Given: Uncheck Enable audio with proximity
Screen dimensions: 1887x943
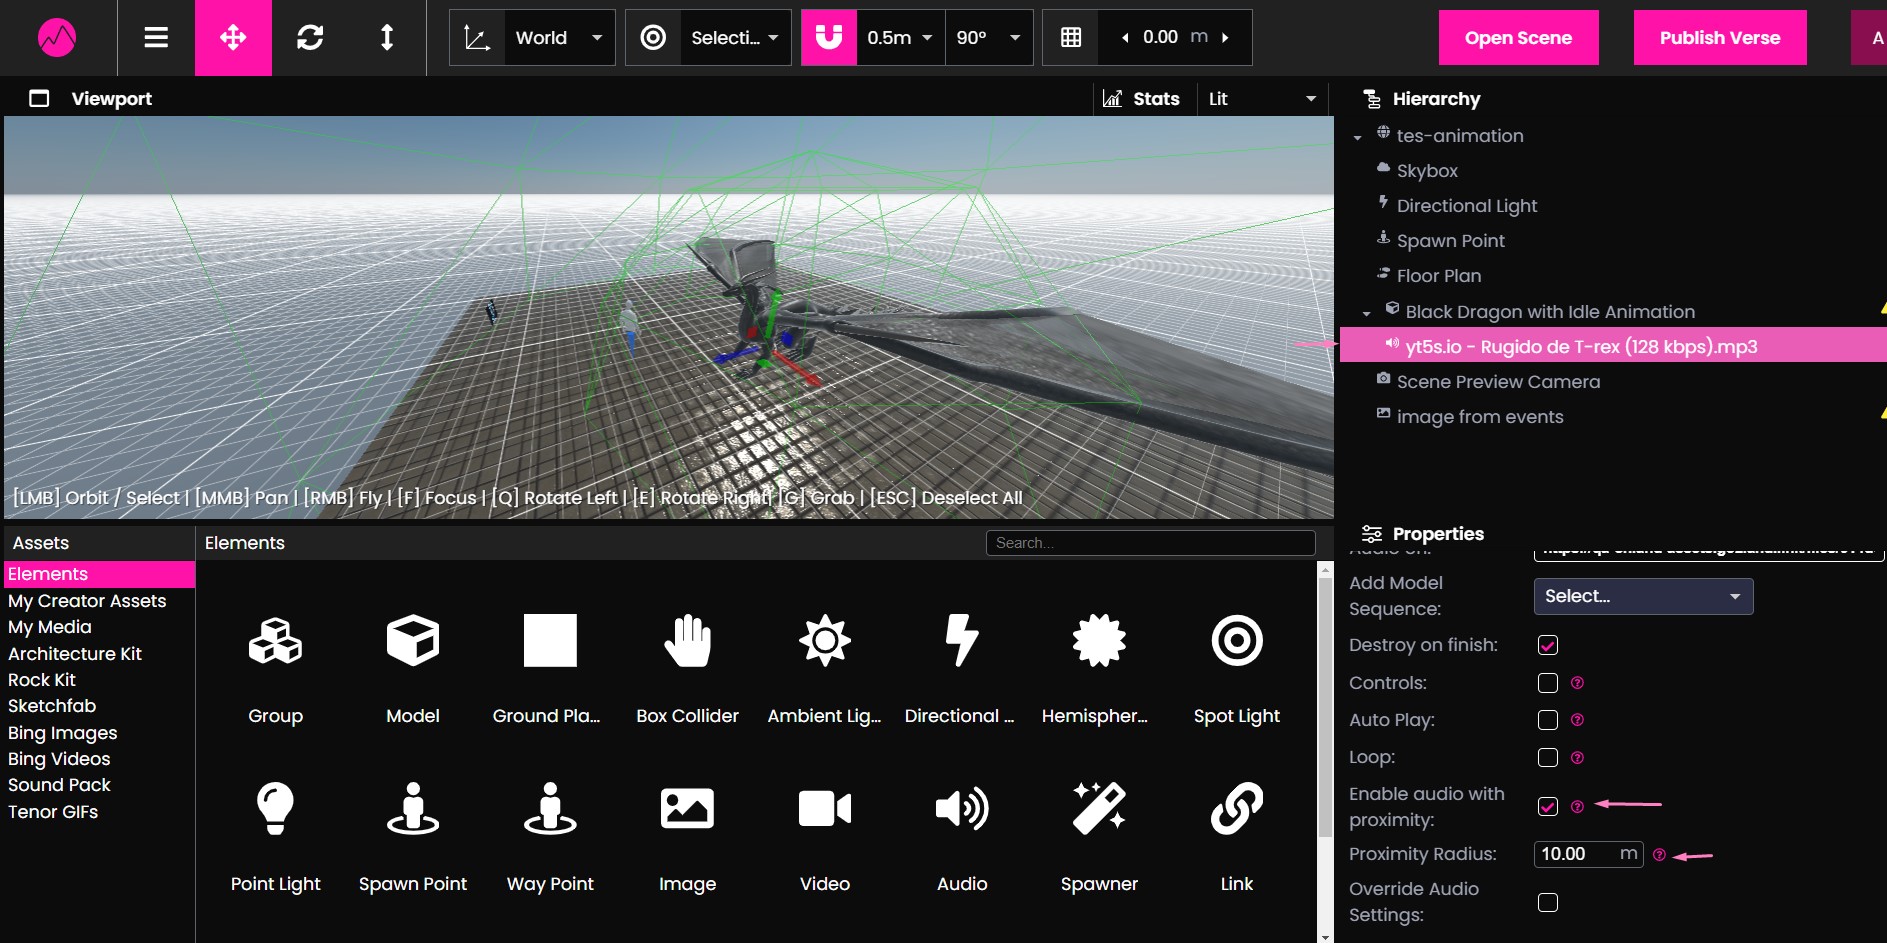Looking at the screenshot, I should coord(1548,806).
